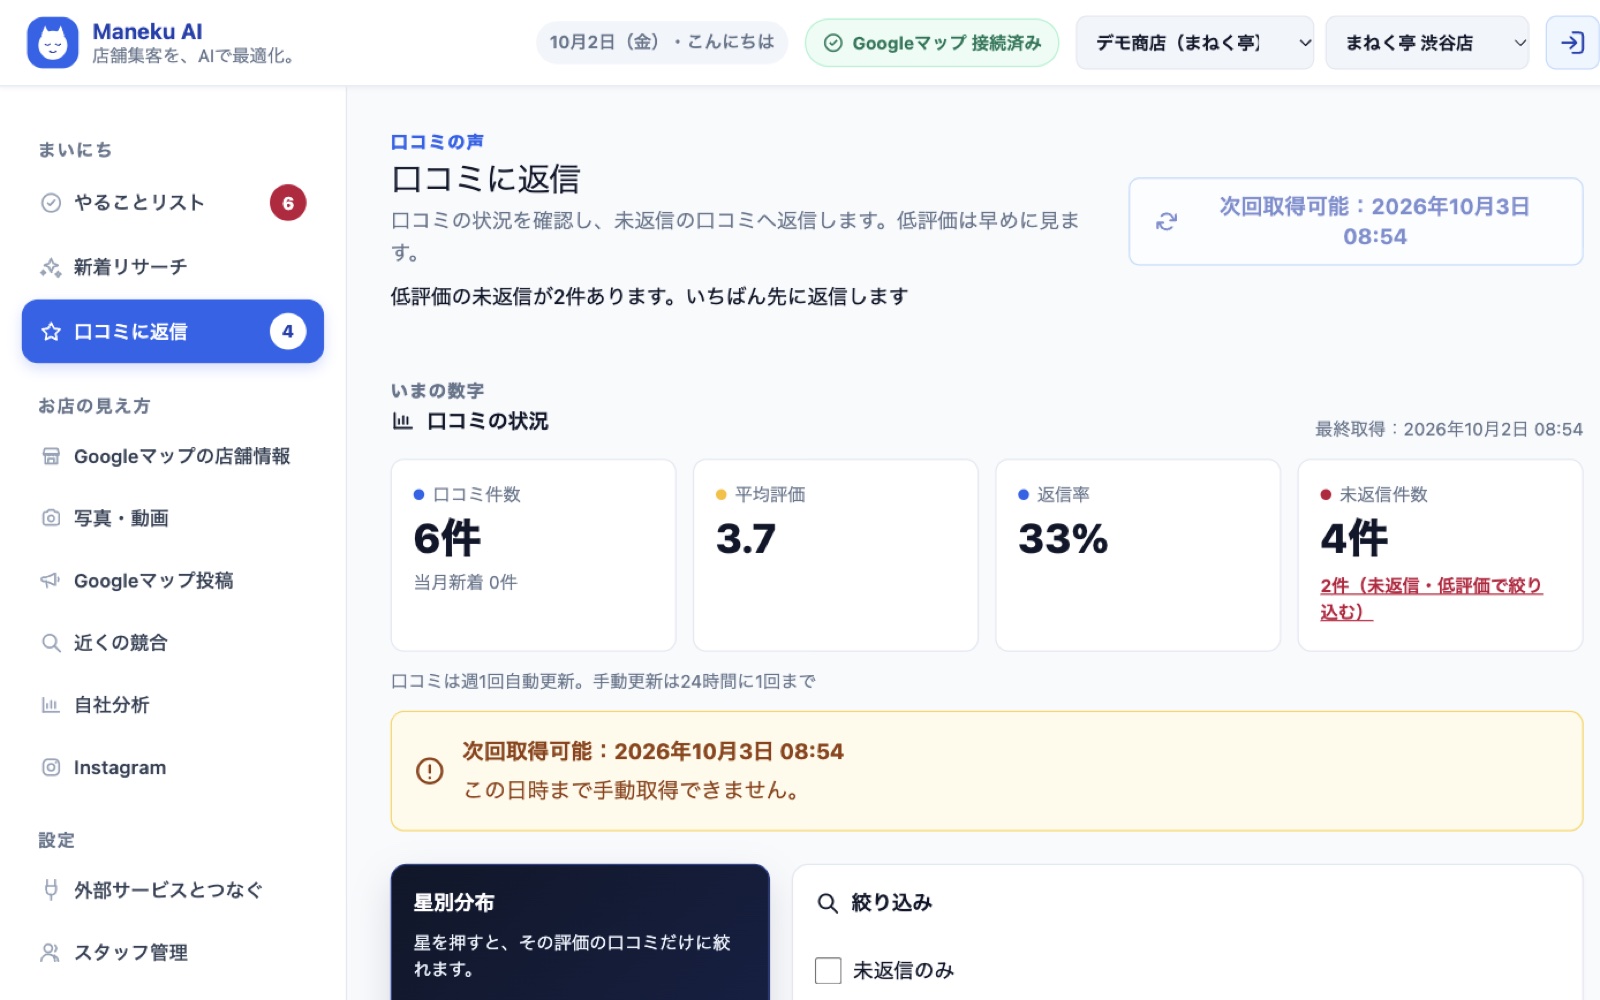This screenshot has height=1000, width=1600.
Task: Click the 新着リサーチ sparkle icon
Action: click(x=51, y=267)
